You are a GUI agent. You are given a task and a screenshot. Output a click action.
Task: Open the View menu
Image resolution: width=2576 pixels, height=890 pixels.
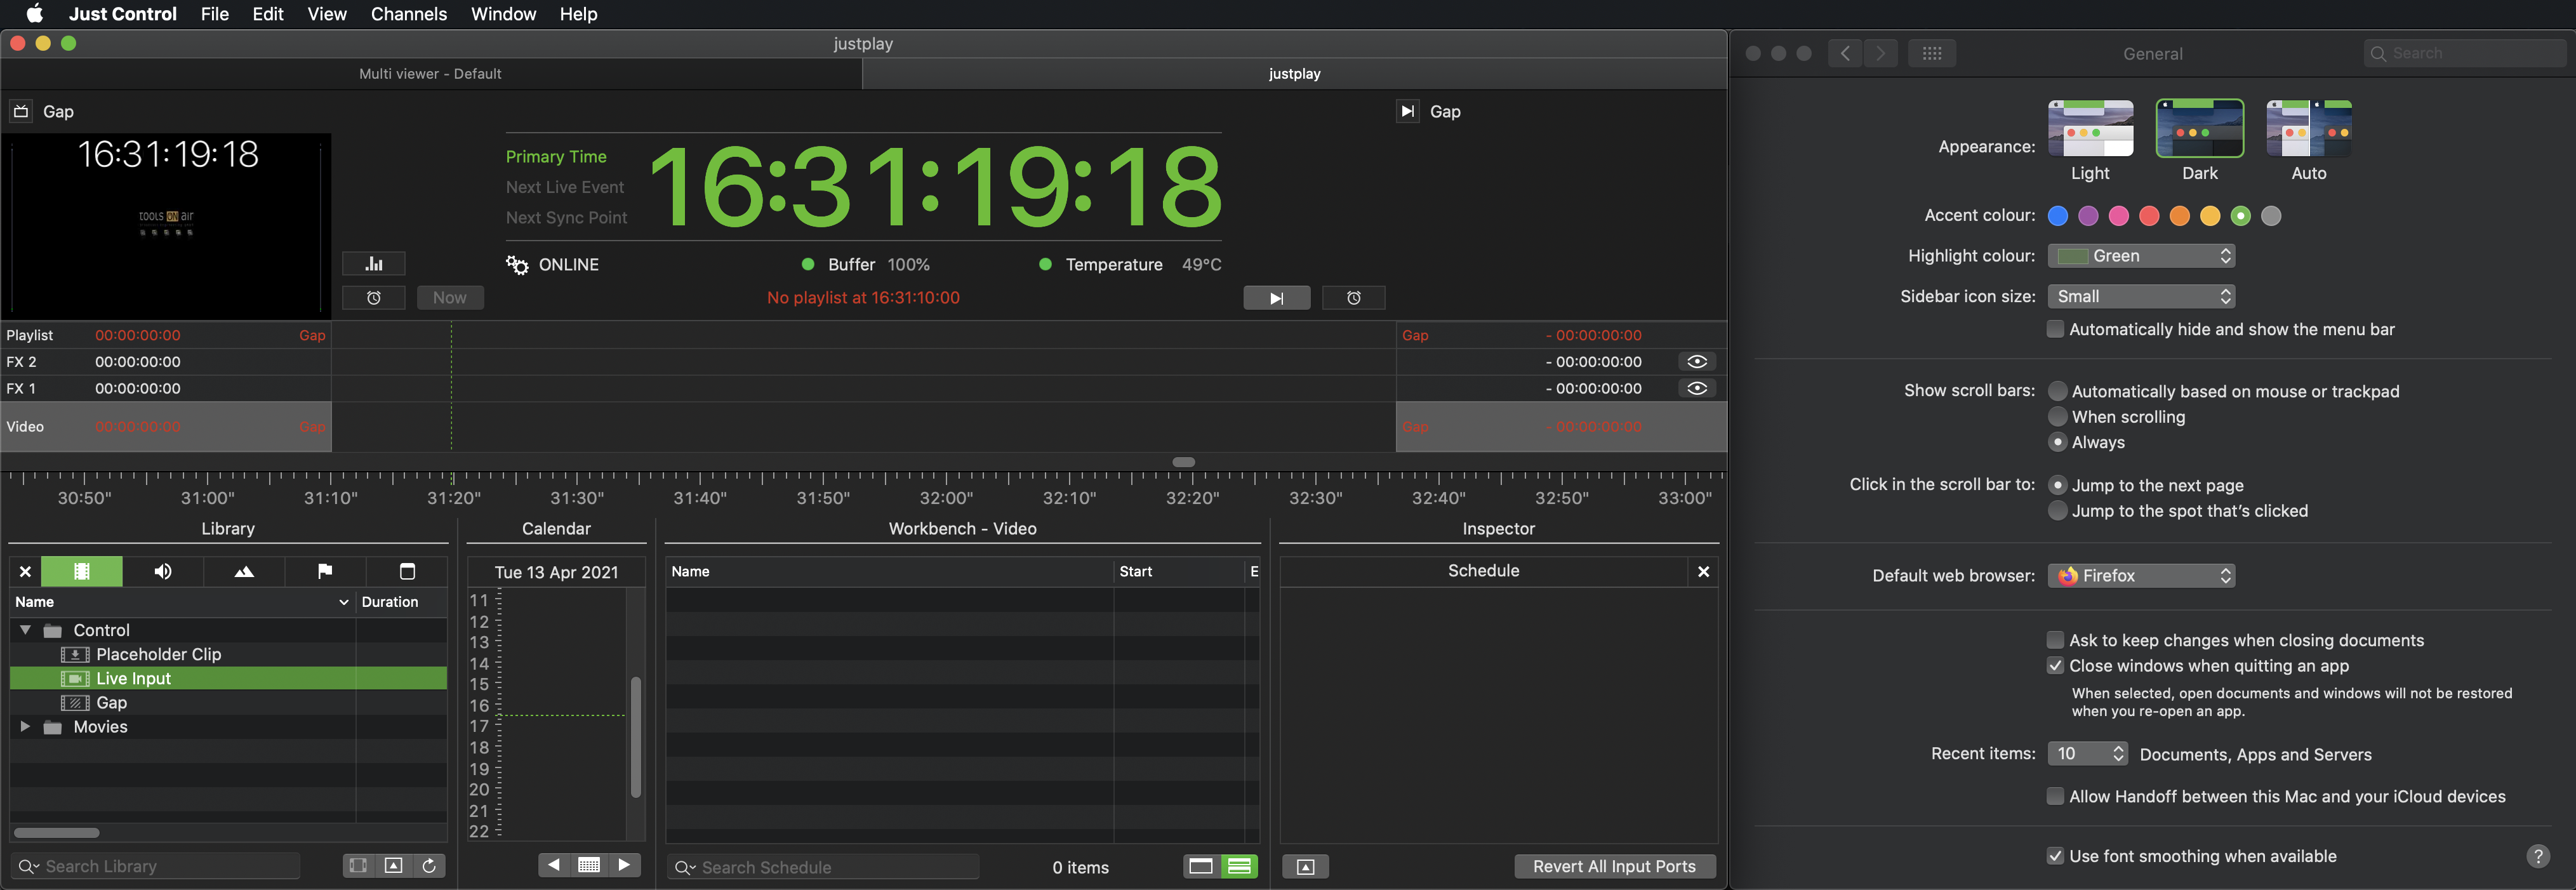pyautogui.click(x=327, y=14)
